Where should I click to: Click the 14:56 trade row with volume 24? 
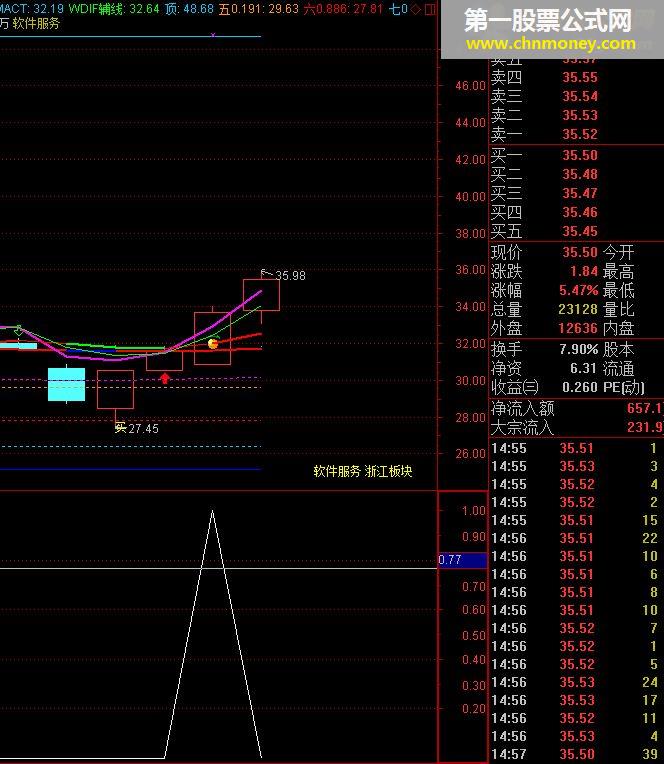click(x=576, y=682)
